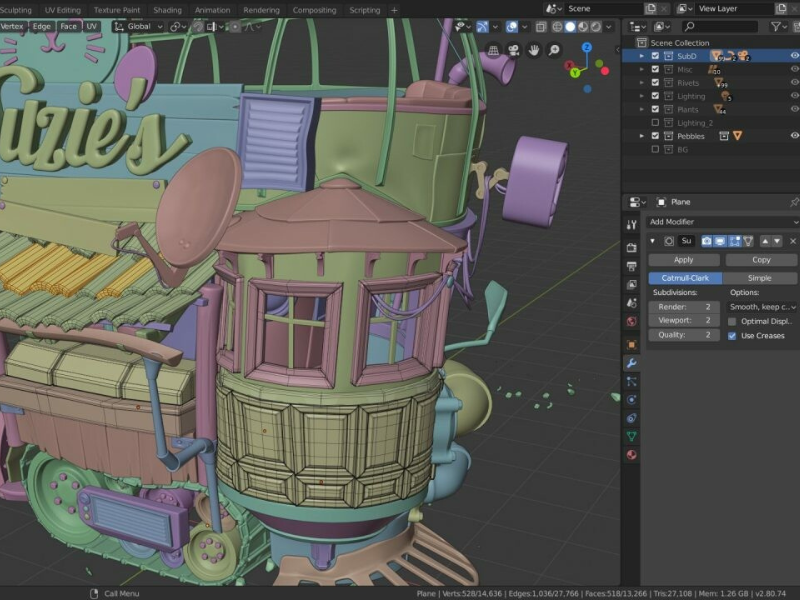800x600 pixels.
Task: Select the pan hand tool in viewport
Action: click(x=535, y=49)
